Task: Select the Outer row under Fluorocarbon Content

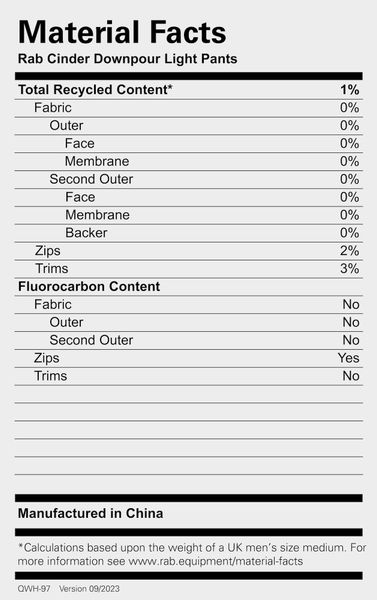Action: pos(189,323)
